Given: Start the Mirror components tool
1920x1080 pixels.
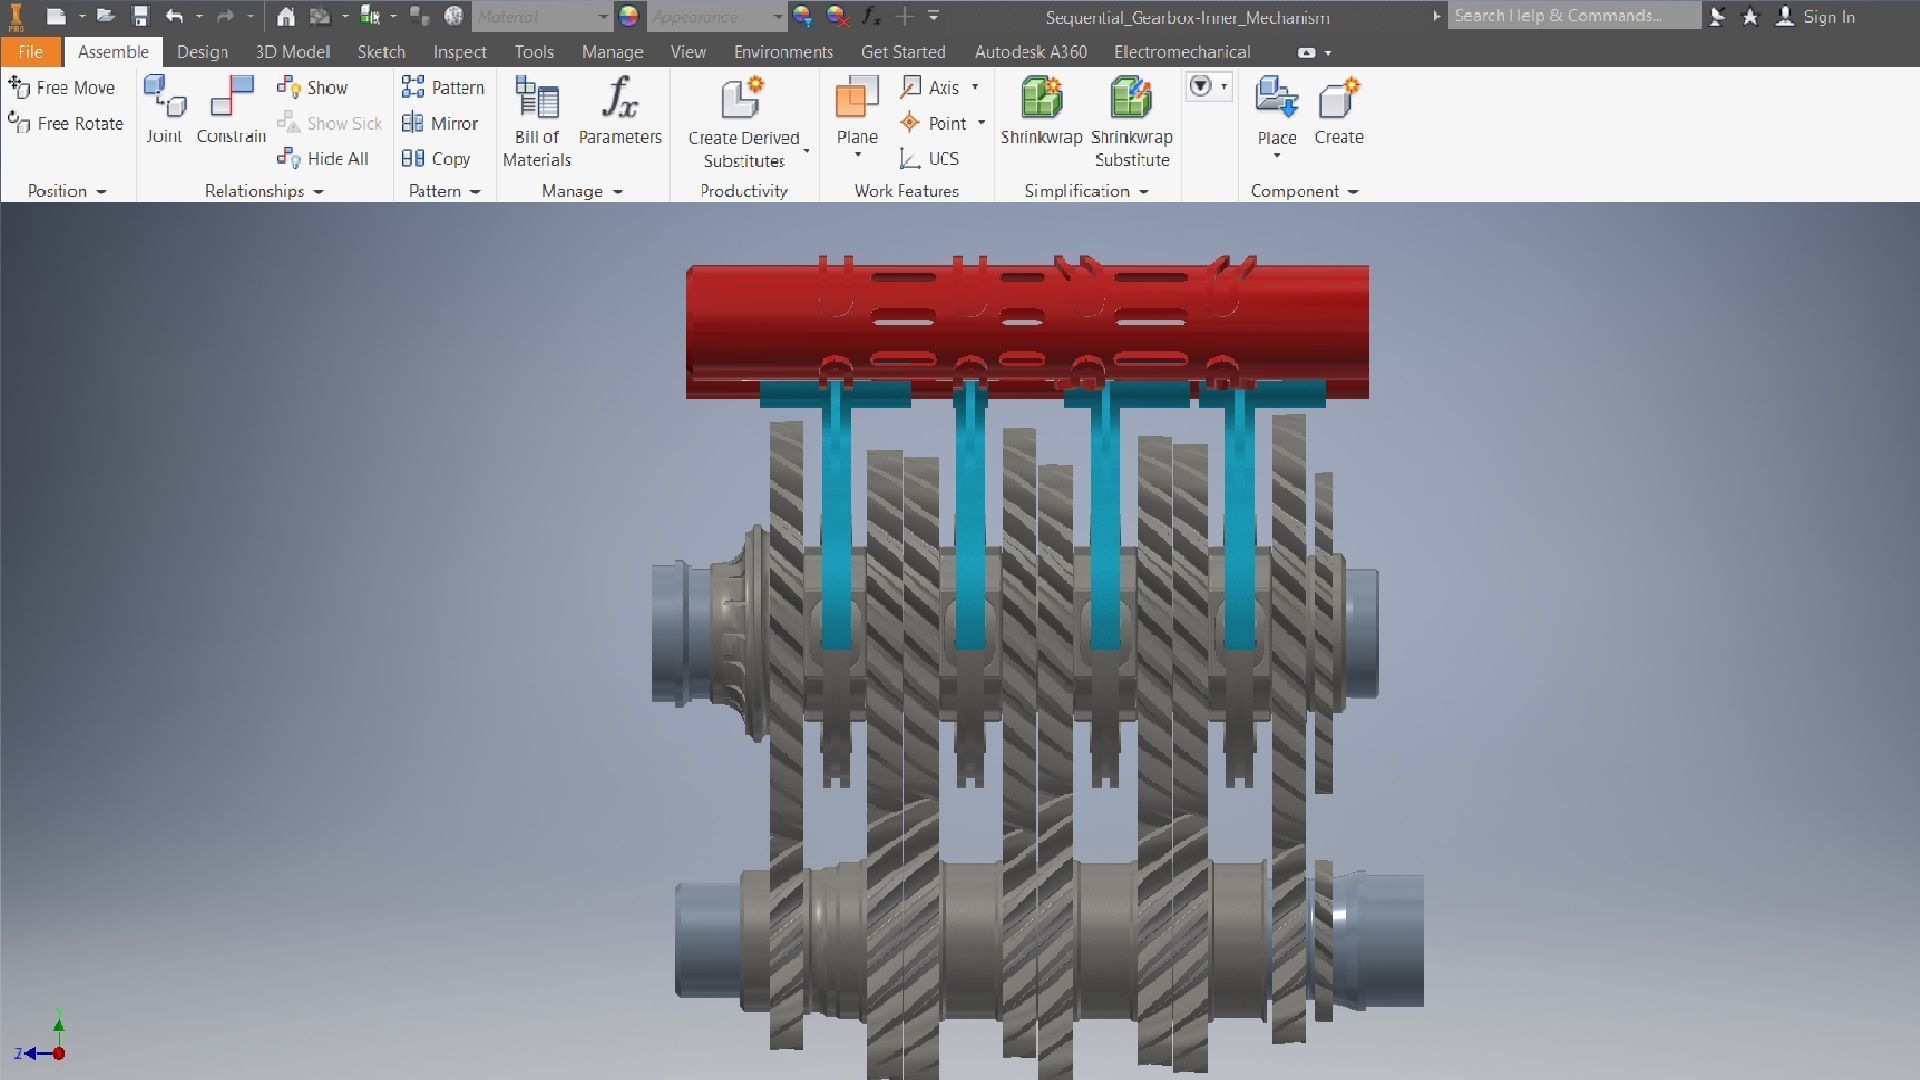Looking at the screenshot, I should pos(440,124).
